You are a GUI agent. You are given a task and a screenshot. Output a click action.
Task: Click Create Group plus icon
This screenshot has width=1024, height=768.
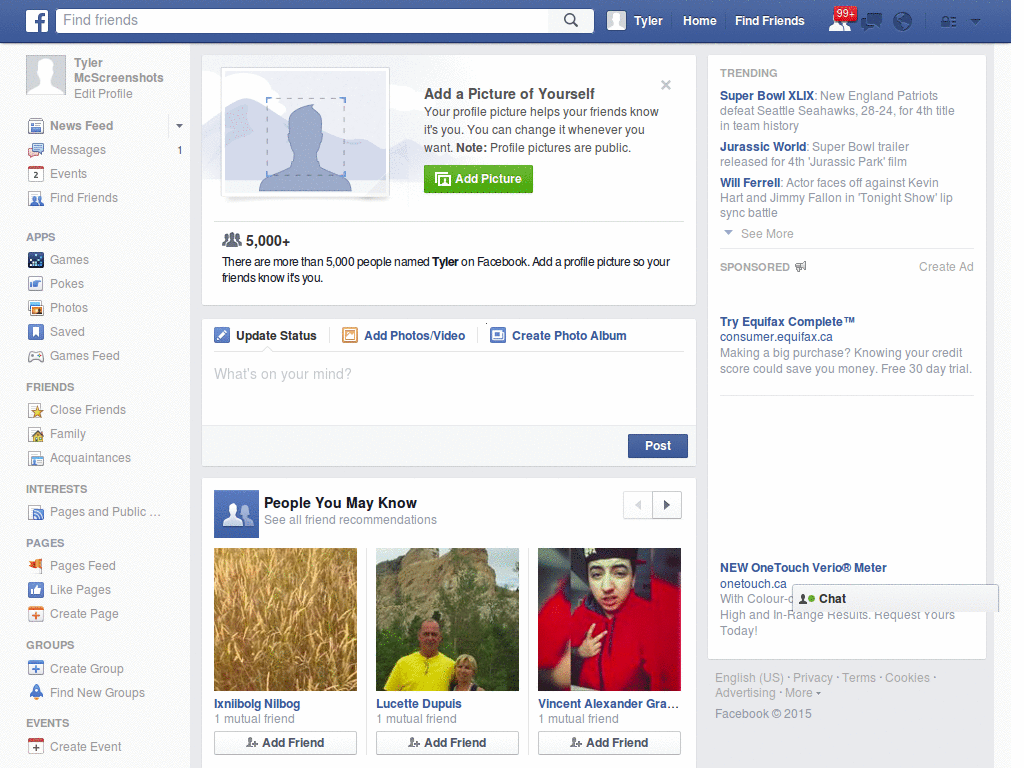pyautogui.click(x=36, y=669)
